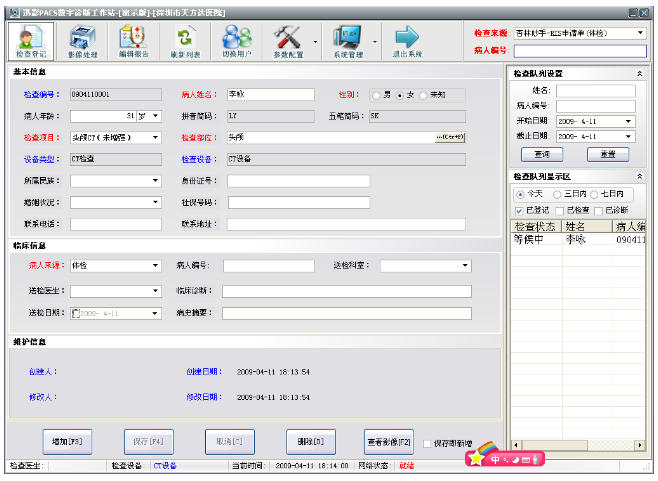Open the 检查来源 source dropdown
The image size is (658, 481).
640,33
